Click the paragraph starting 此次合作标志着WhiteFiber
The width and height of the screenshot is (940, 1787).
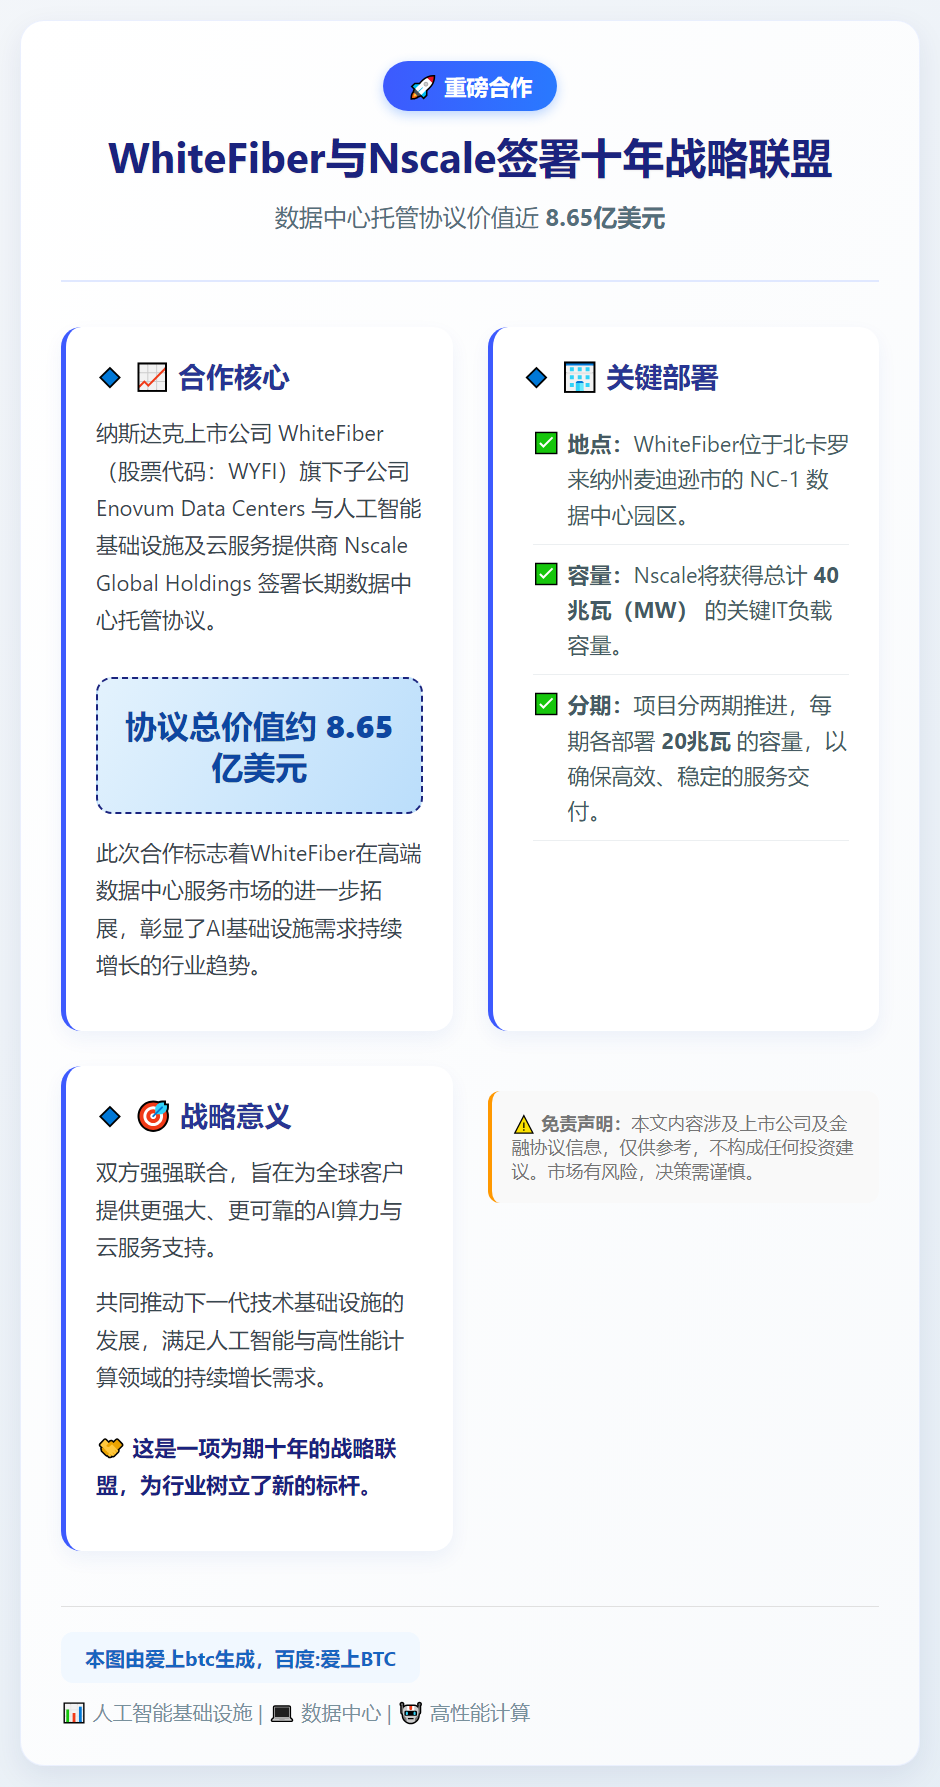pos(259,909)
